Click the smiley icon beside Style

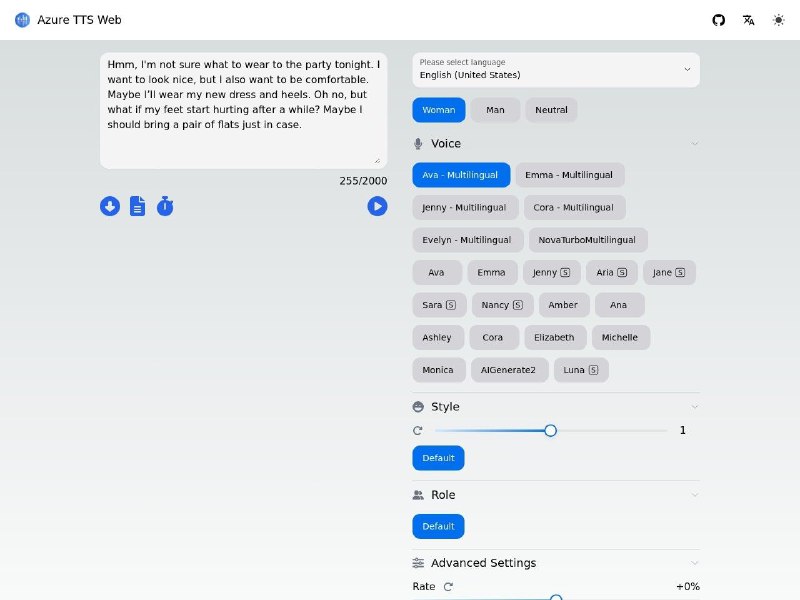pos(418,407)
